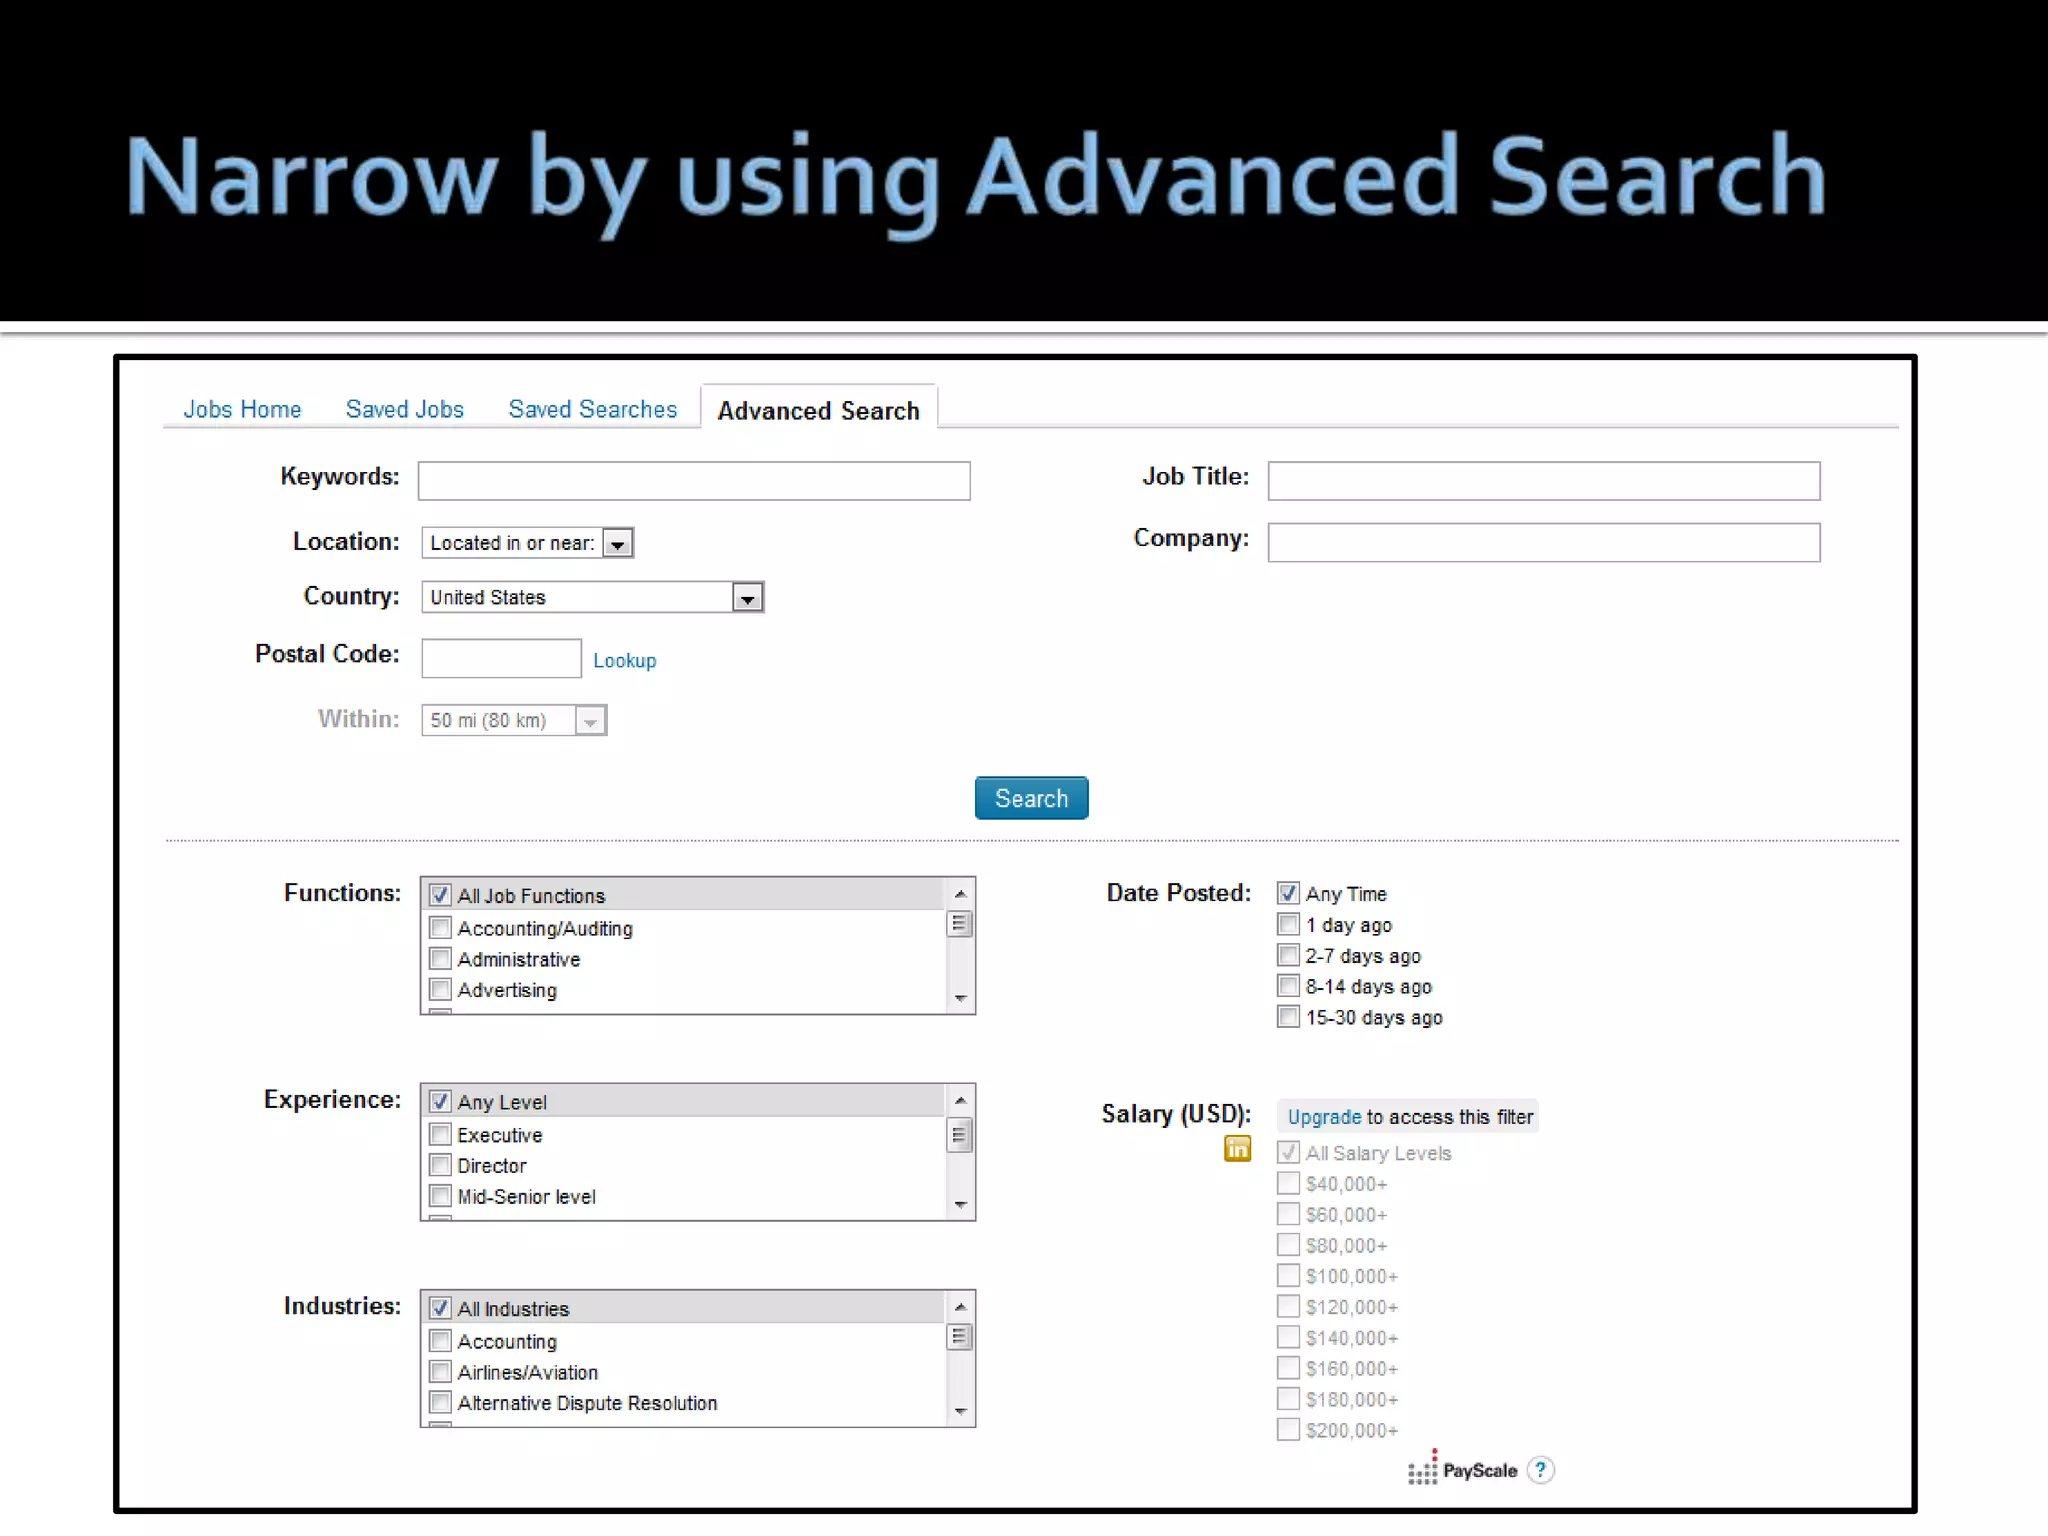Click the PayScale help question mark icon
Screen dimensions: 2048x1536
[1541, 1470]
